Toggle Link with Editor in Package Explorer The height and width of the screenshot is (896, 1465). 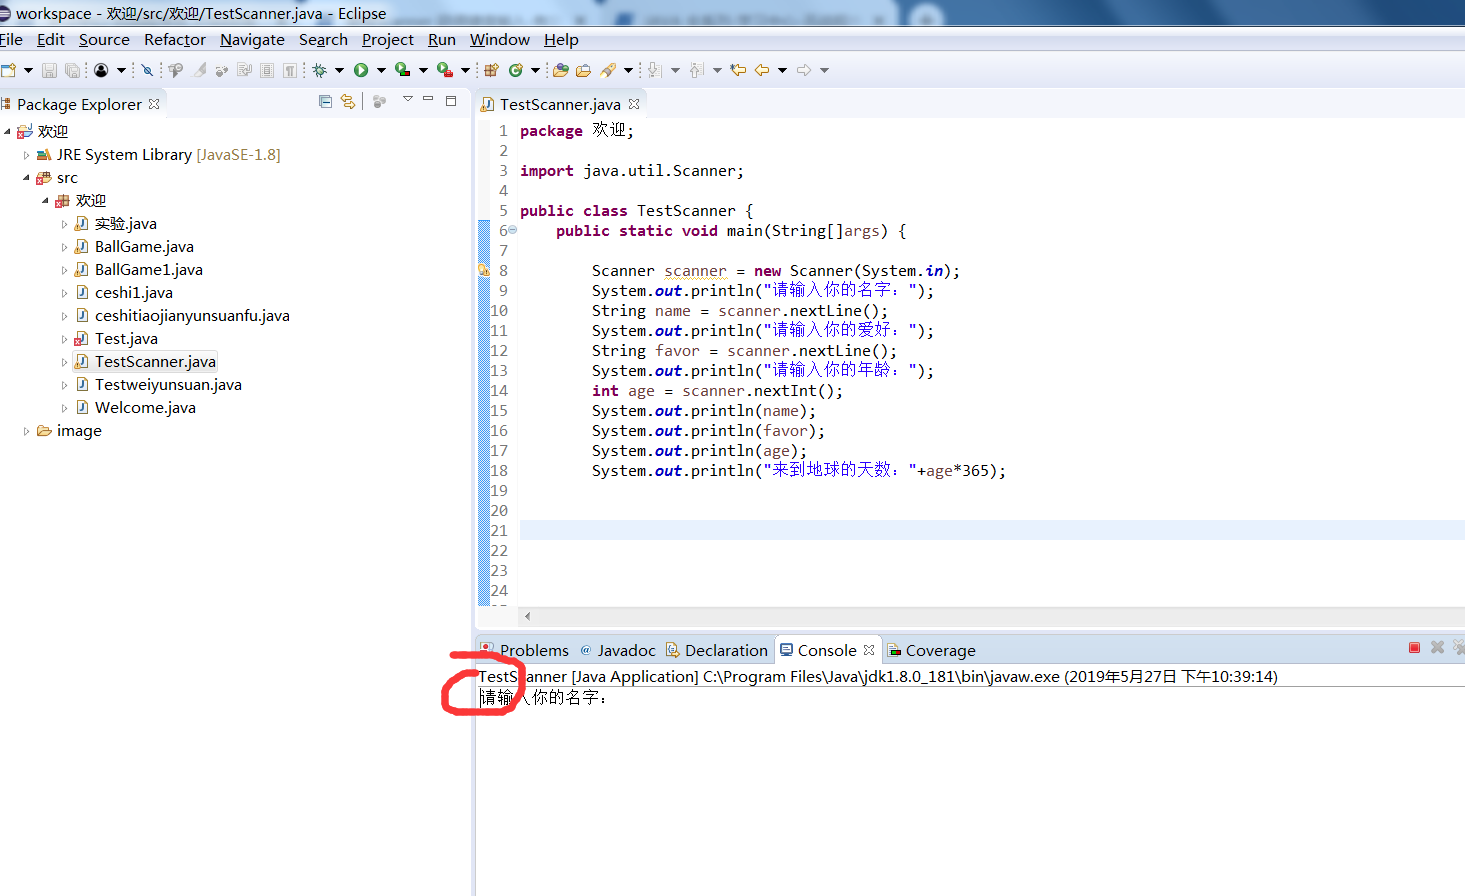[348, 101]
